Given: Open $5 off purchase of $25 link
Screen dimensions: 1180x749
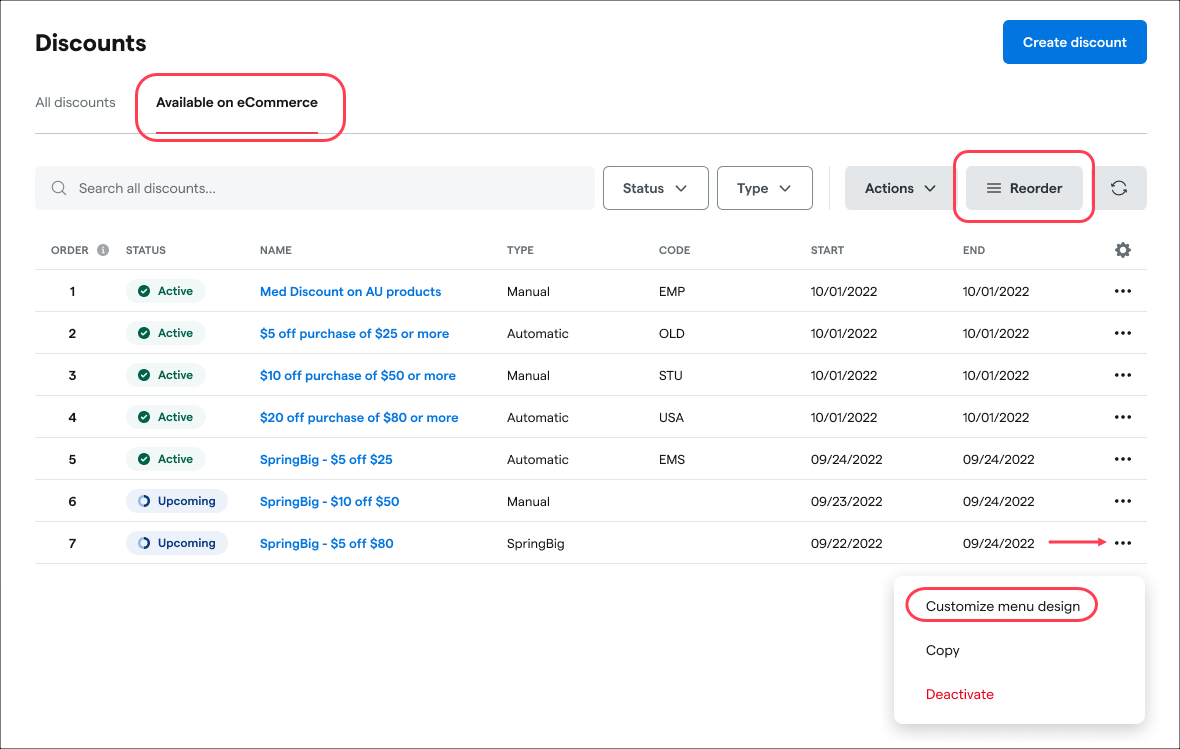Looking at the screenshot, I should 354,333.
